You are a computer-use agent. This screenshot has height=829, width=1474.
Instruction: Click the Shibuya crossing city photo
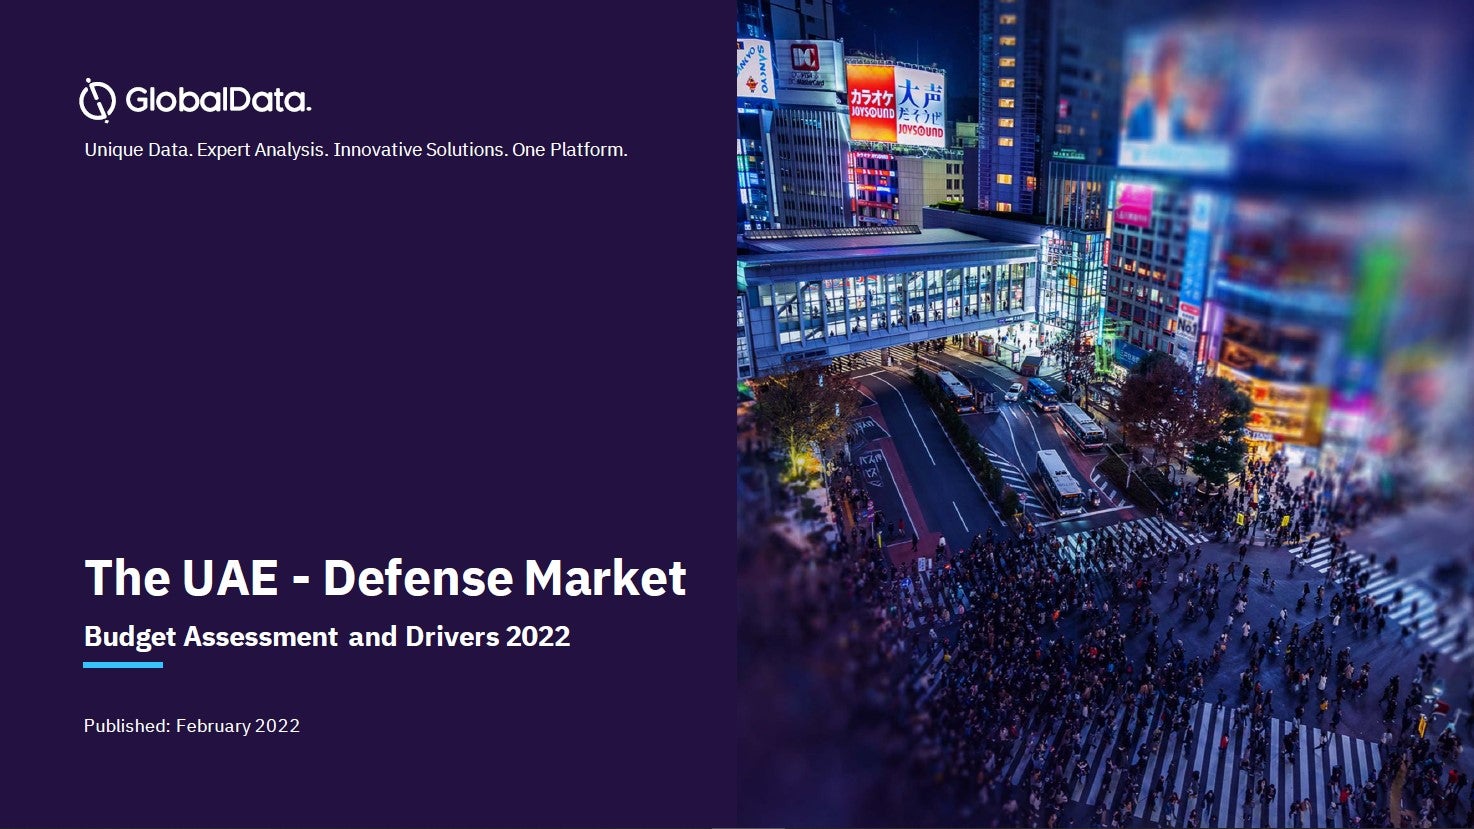pos(1100,600)
